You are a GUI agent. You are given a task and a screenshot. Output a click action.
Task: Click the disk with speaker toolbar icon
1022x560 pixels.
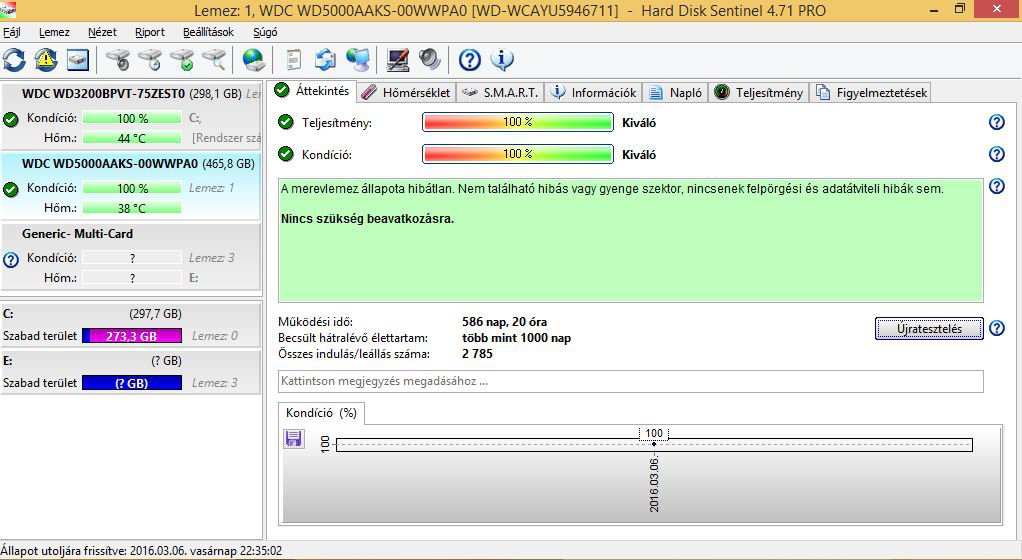(x=118, y=60)
